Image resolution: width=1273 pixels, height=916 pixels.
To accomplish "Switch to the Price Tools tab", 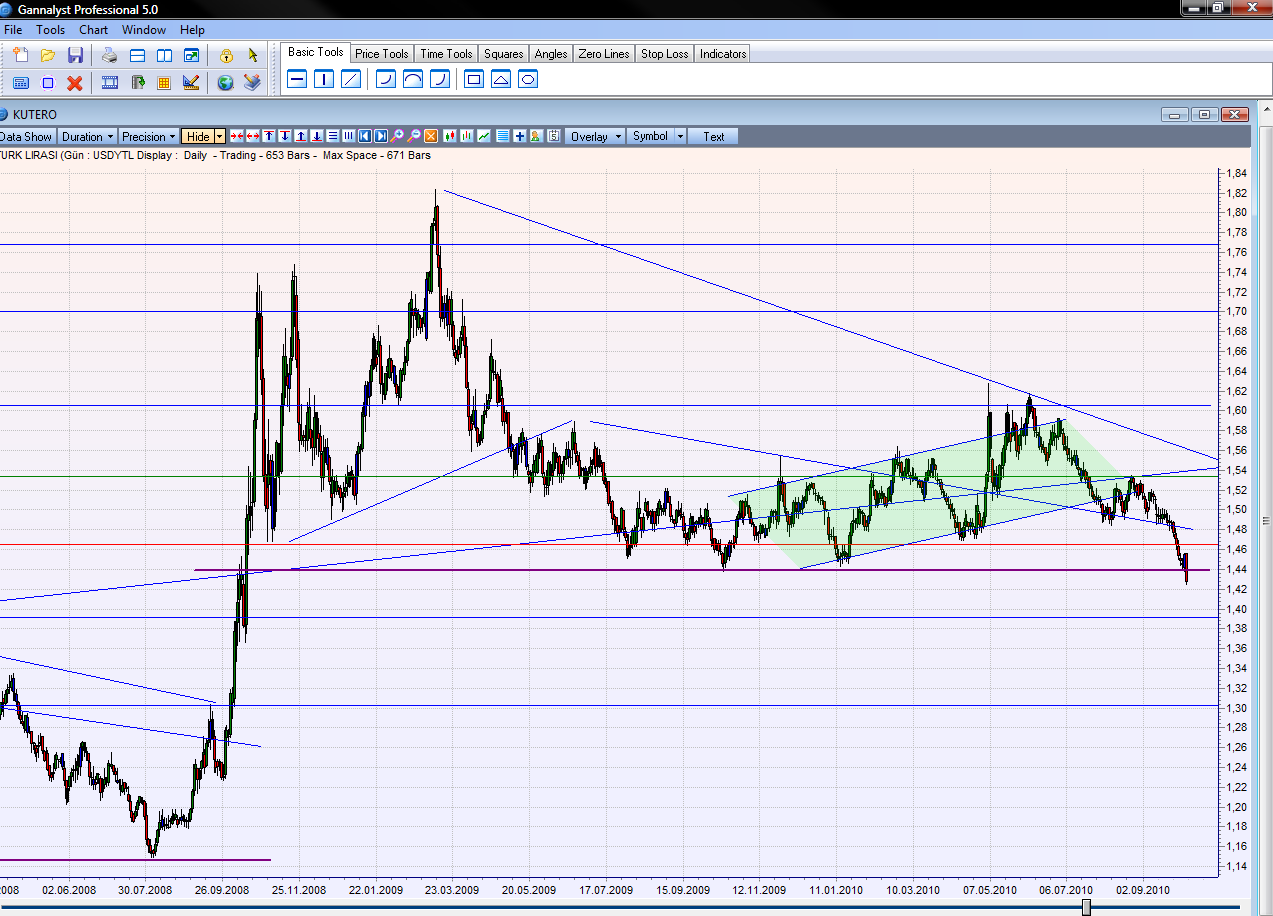I will [381, 54].
